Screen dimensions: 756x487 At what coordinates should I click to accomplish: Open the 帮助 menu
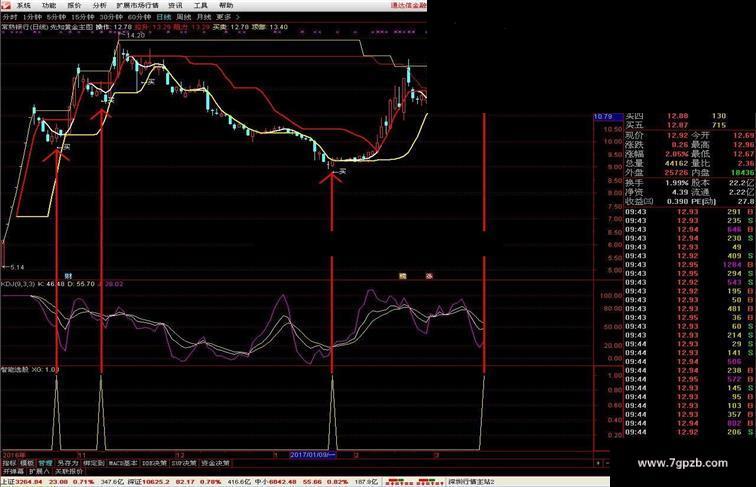226,6
